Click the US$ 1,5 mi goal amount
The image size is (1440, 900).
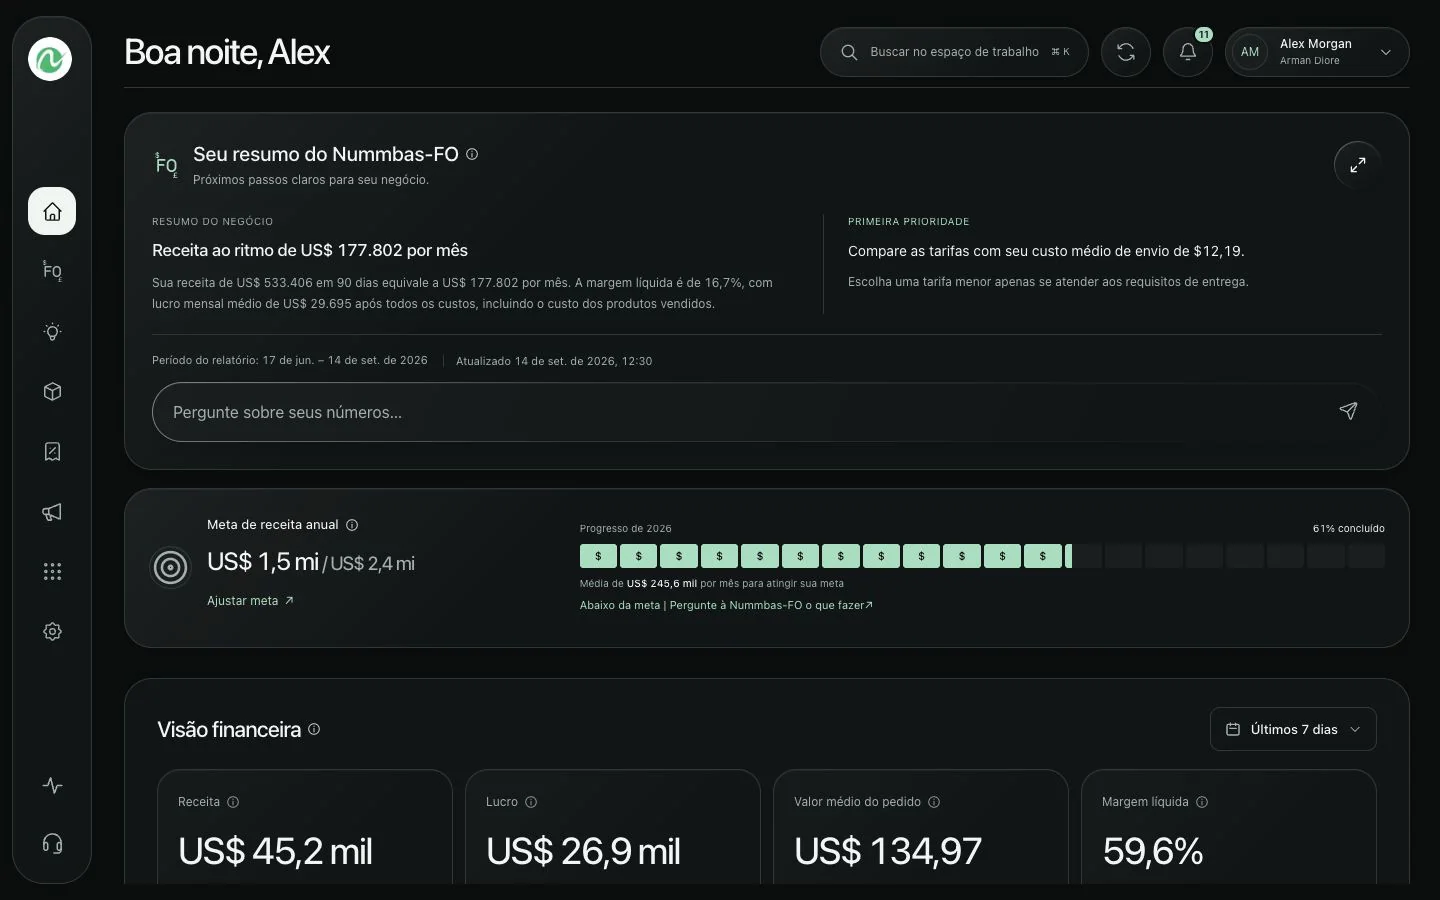263,562
